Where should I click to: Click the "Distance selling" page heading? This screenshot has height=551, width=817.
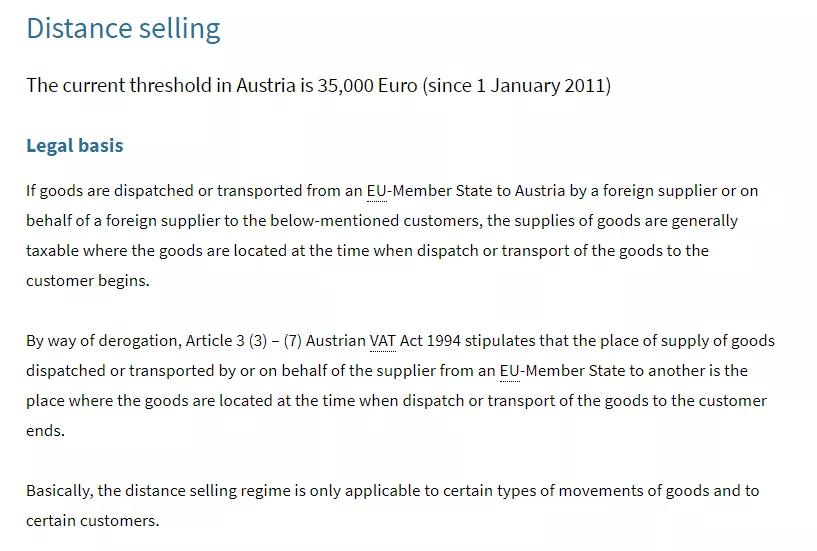123,29
